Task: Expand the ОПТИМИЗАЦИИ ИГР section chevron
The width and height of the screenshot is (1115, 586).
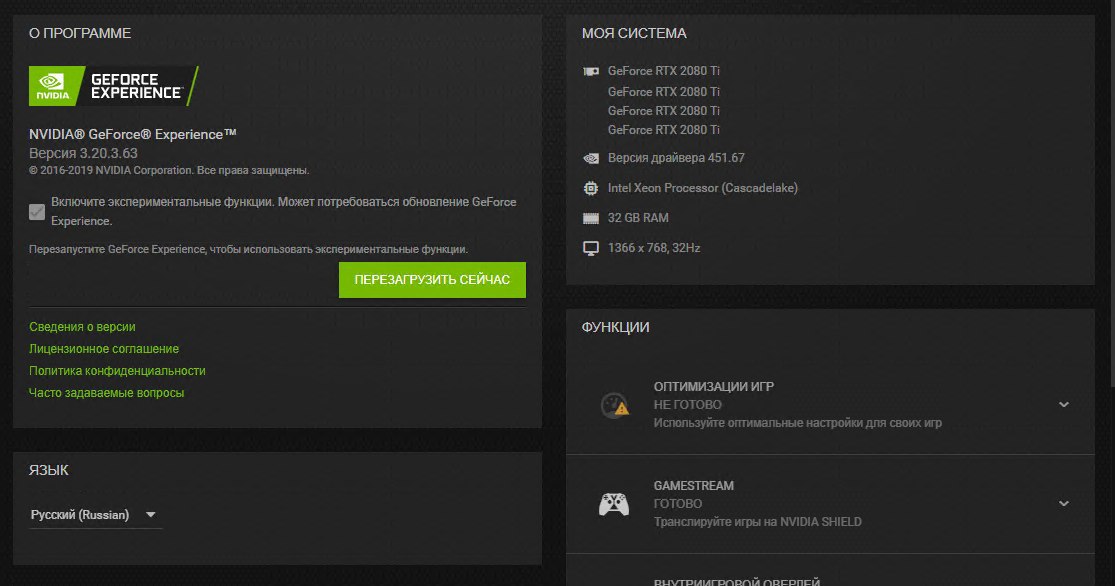Action: click(x=1064, y=405)
